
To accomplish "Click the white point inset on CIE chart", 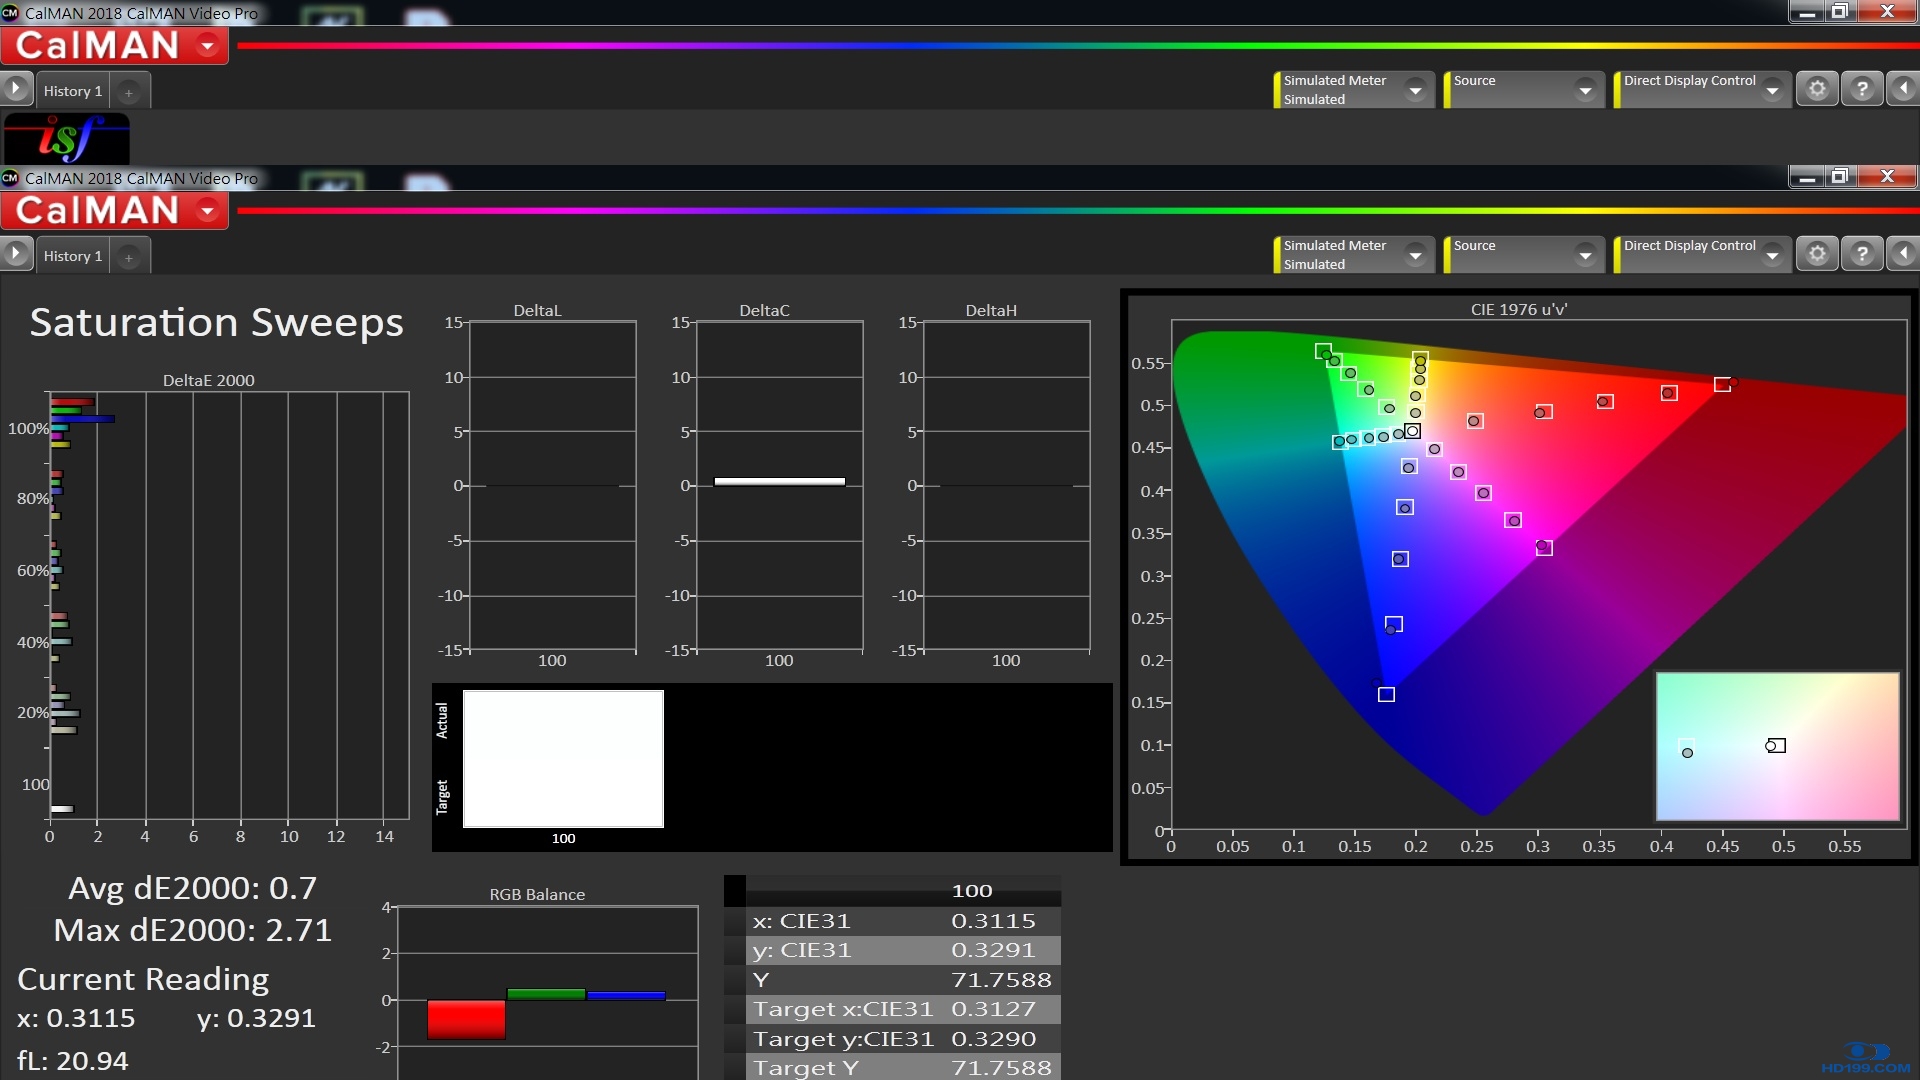I will 1776,746.
